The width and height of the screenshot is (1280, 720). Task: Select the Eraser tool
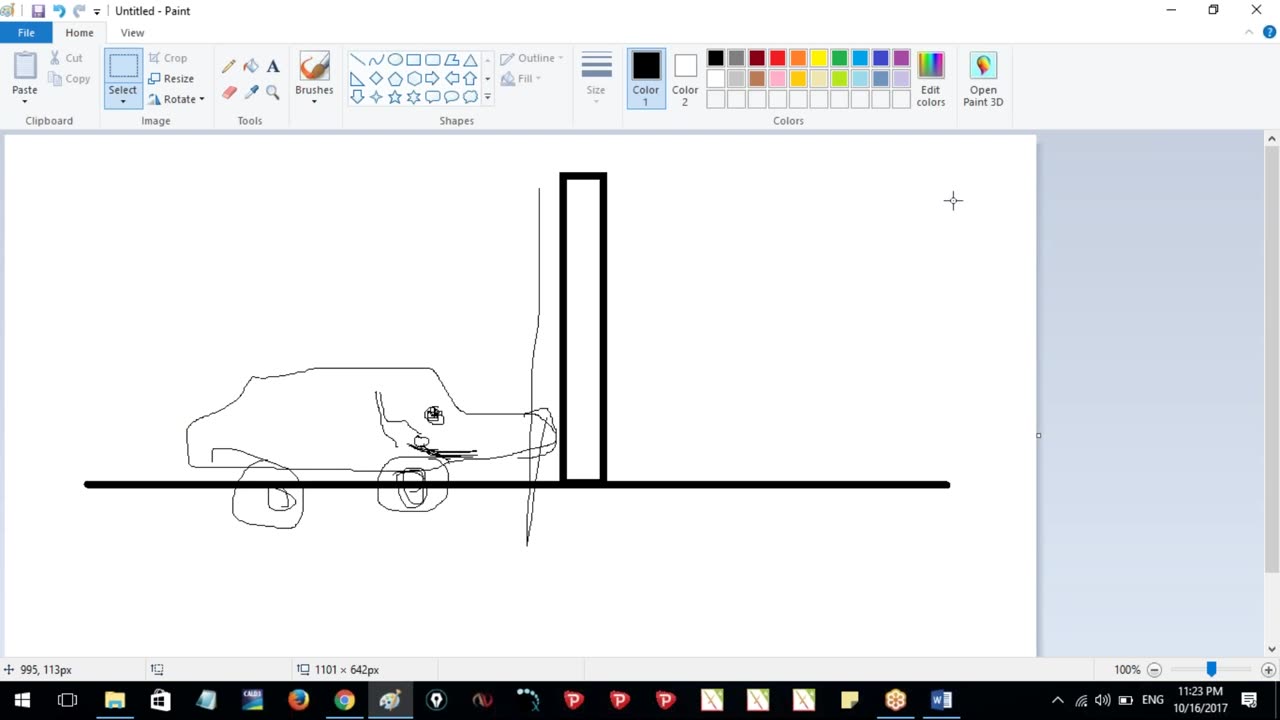pos(229,92)
